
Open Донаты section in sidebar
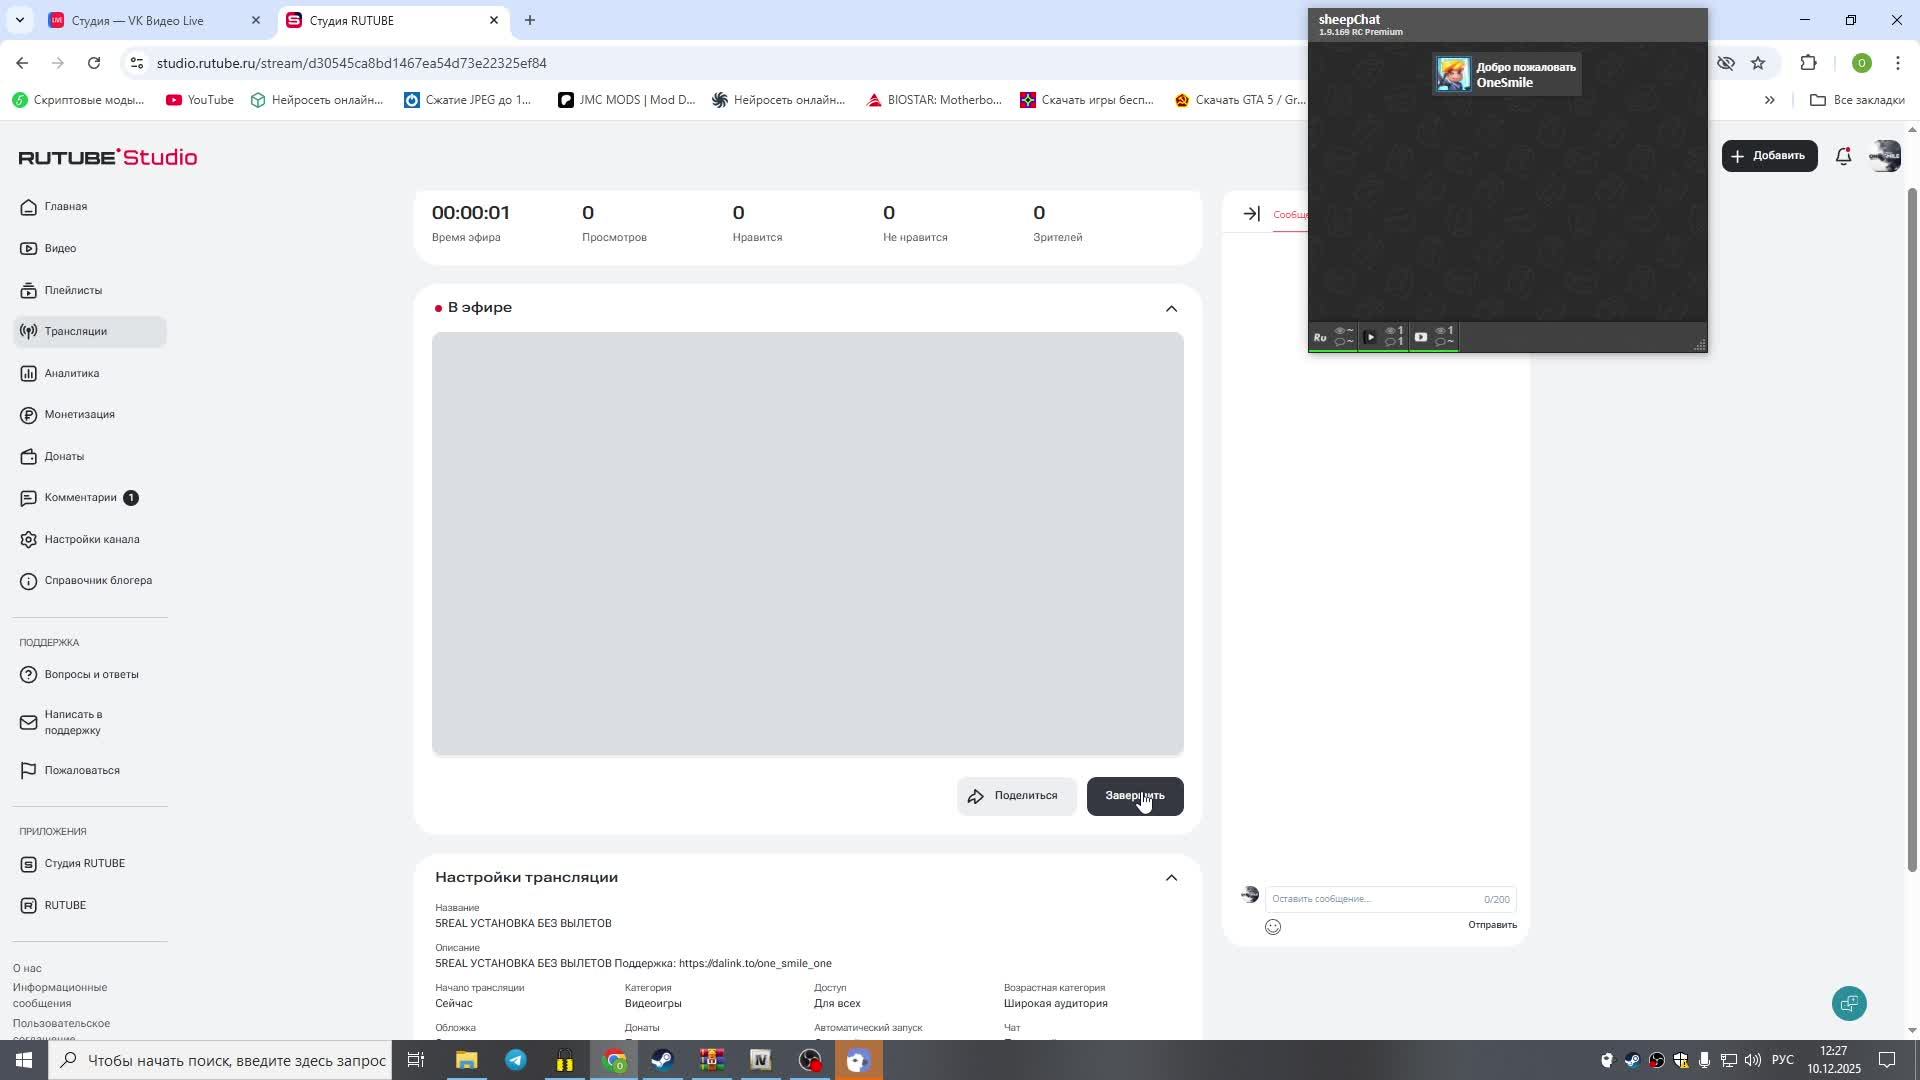point(63,456)
